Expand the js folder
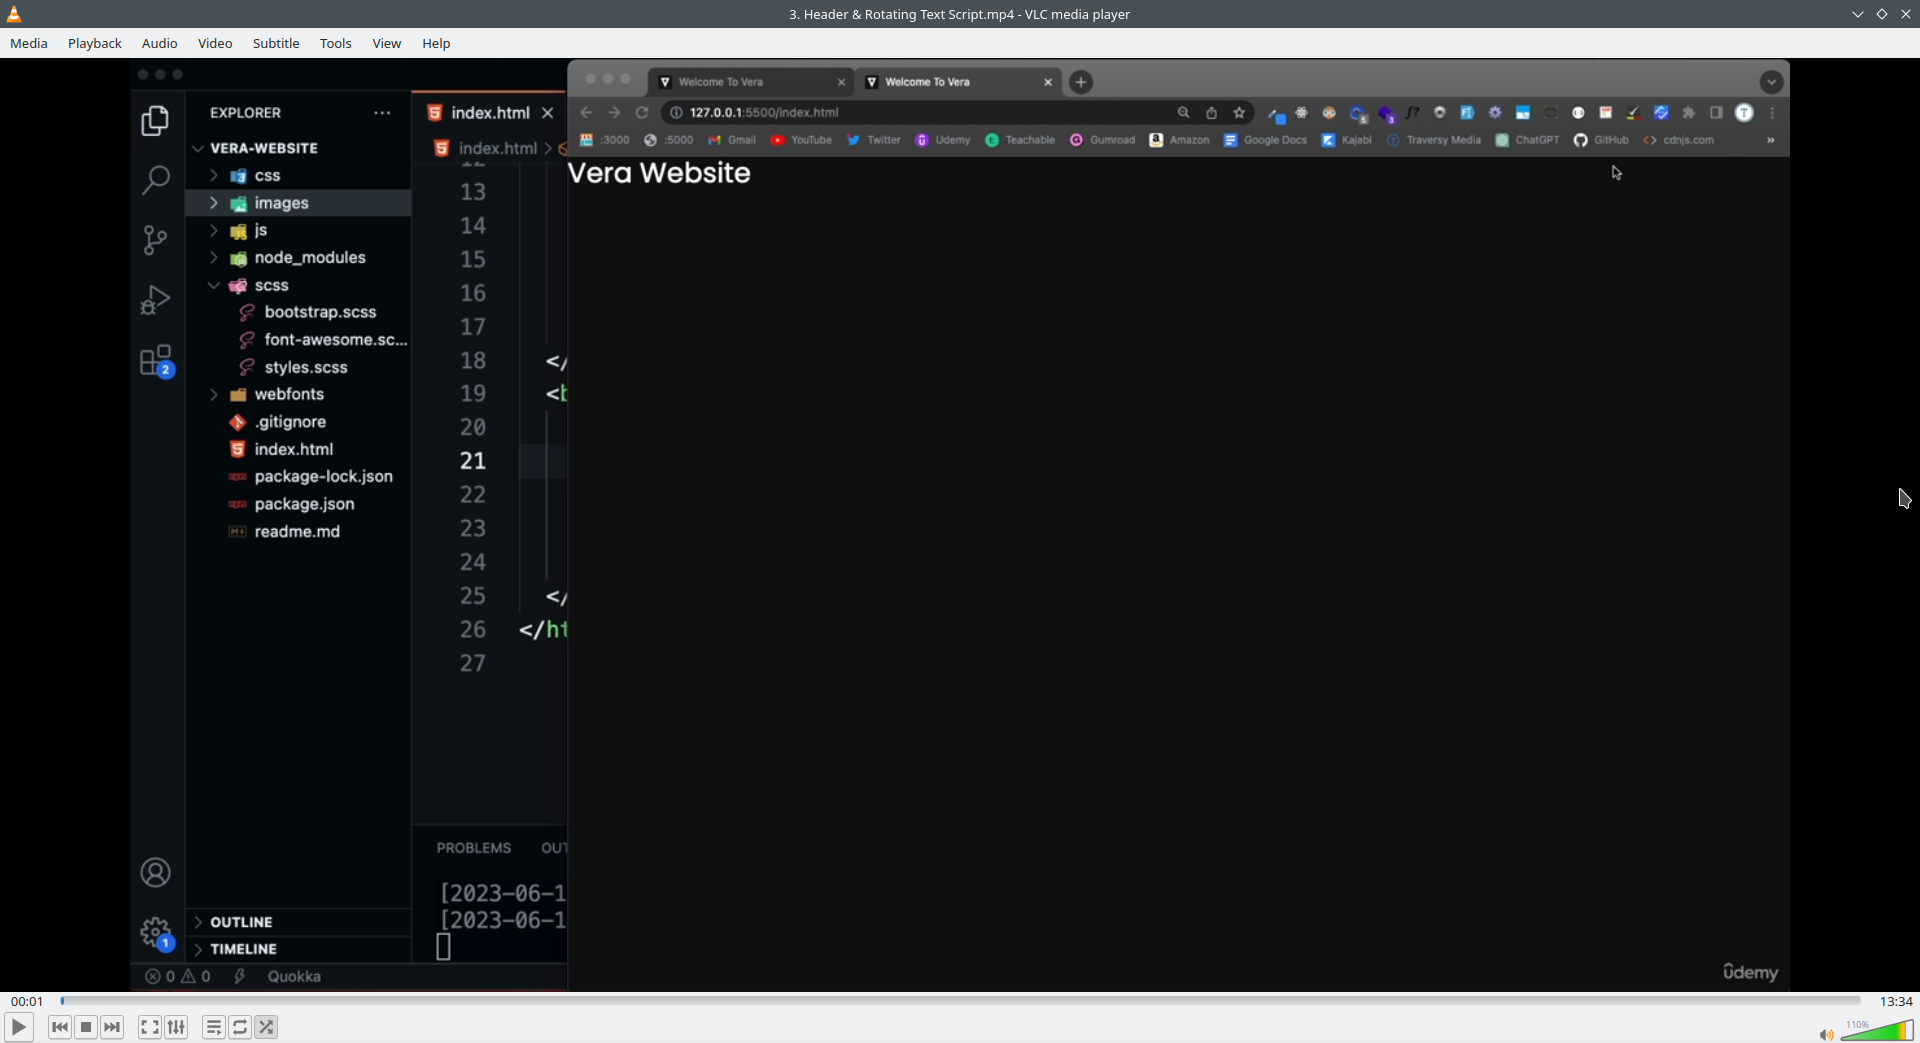 [x=213, y=230]
